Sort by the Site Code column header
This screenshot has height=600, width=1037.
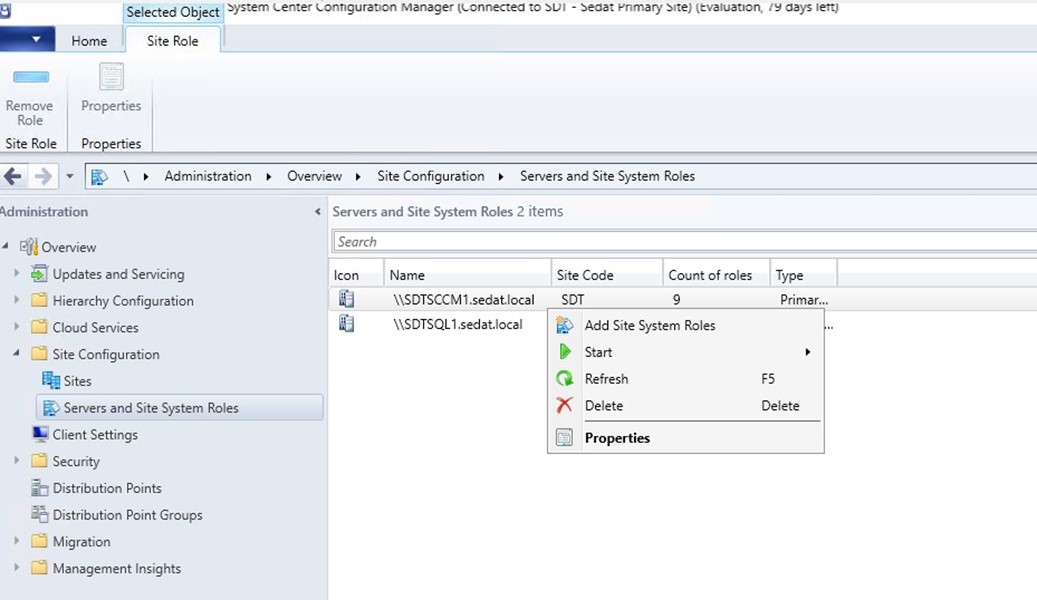(x=607, y=275)
